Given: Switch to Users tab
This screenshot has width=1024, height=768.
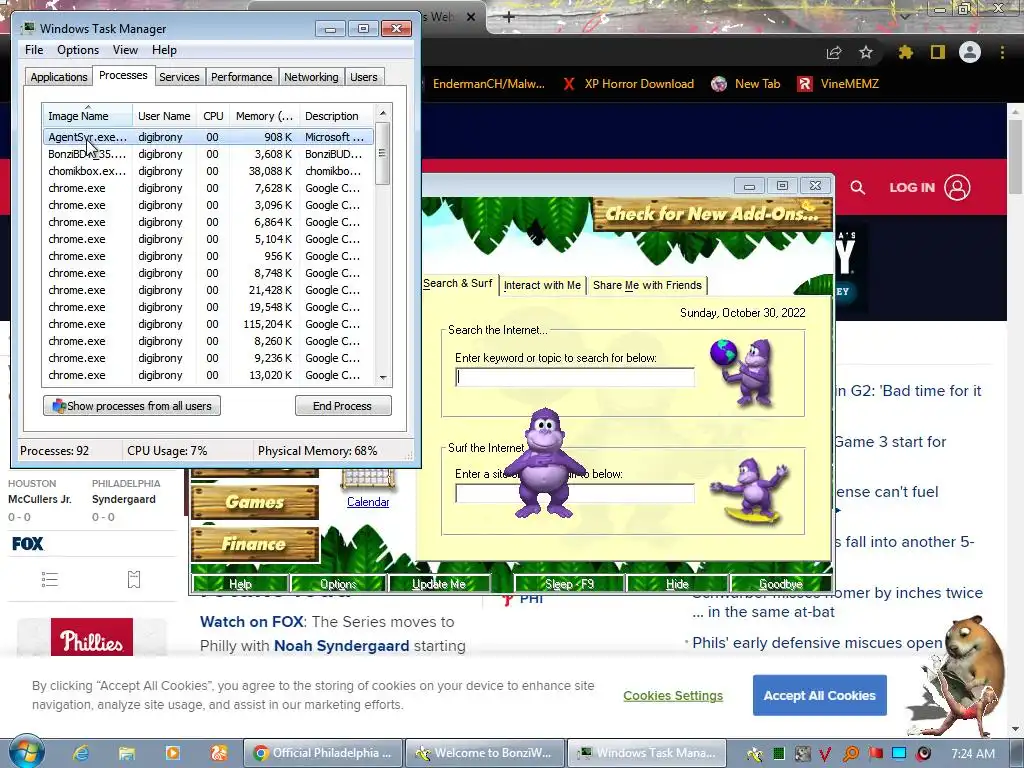Looking at the screenshot, I should point(364,77).
